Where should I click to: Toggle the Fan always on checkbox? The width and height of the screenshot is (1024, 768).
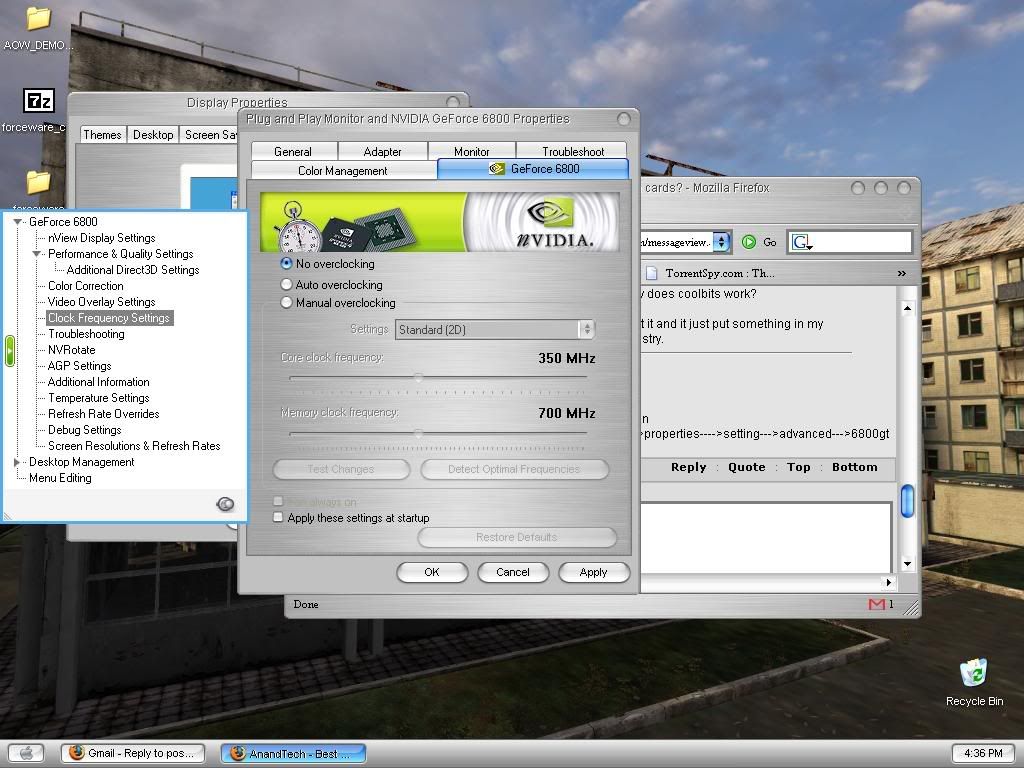pyautogui.click(x=278, y=501)
